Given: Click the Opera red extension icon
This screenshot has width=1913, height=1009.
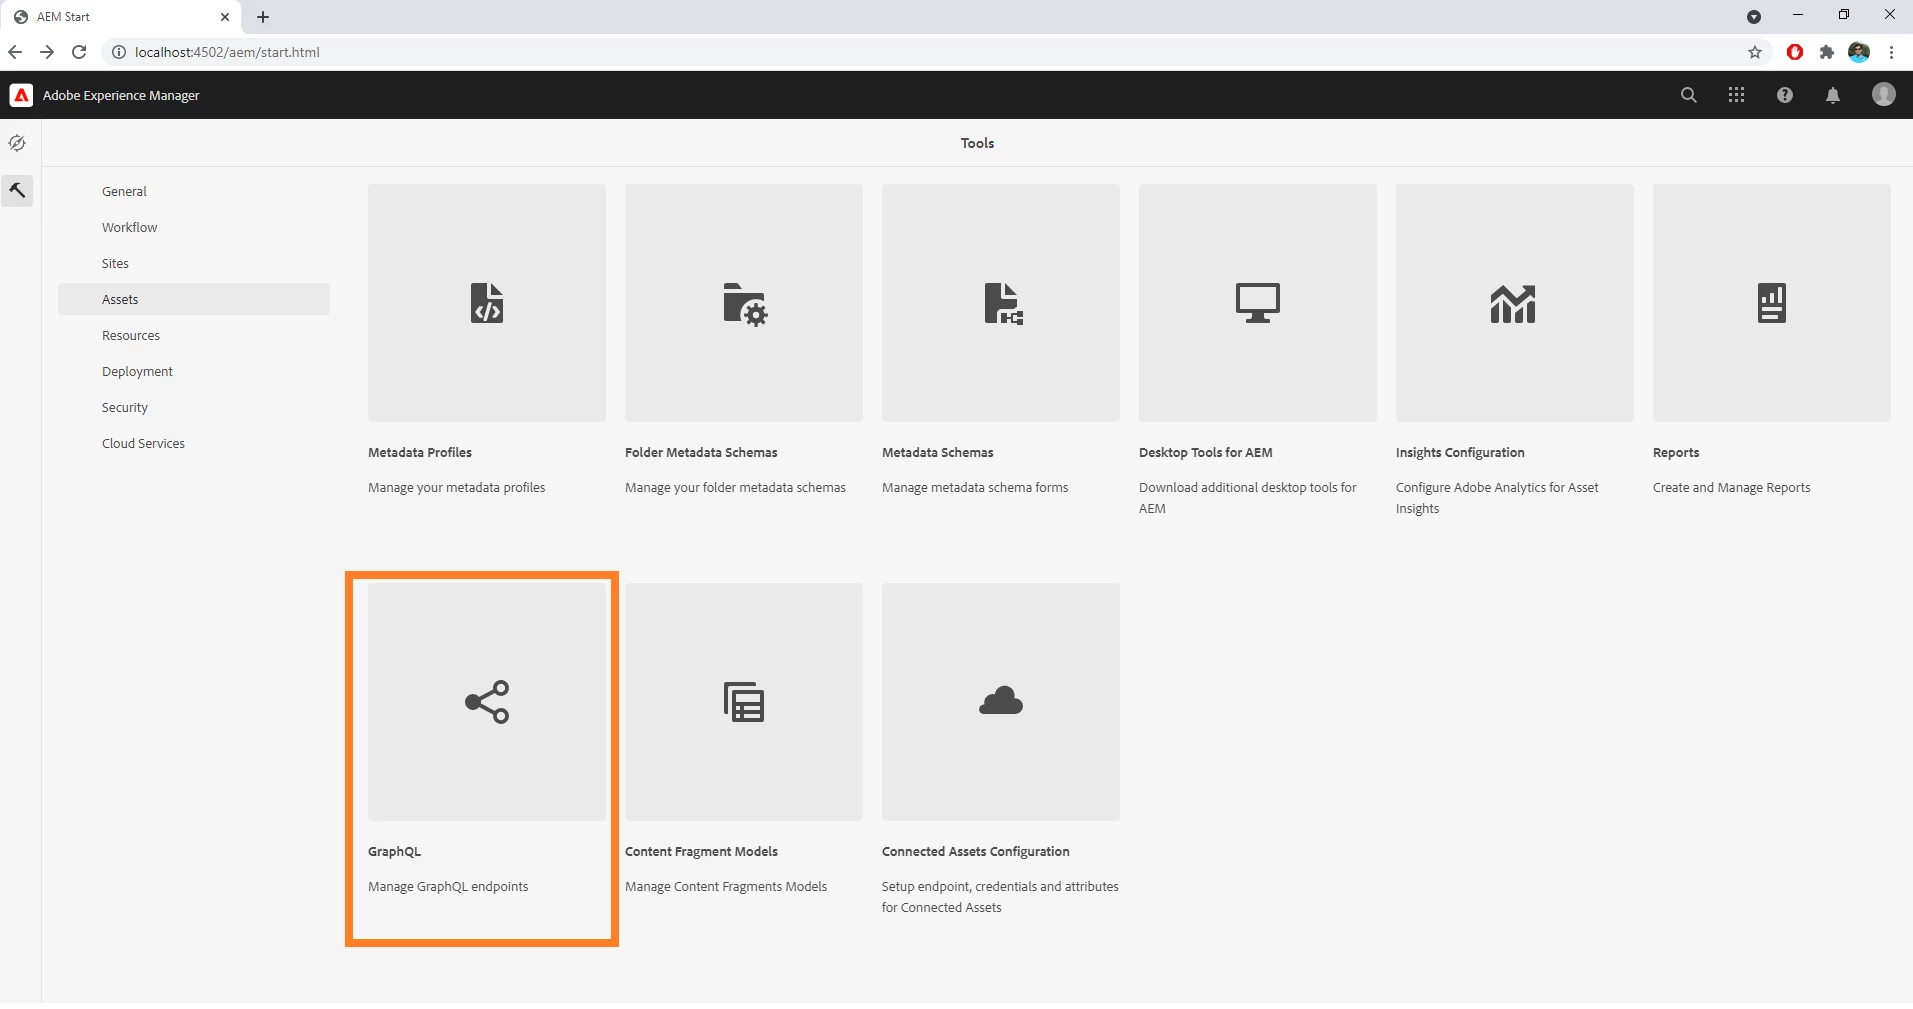Looking at the screenshot, I should [1795, 52].
